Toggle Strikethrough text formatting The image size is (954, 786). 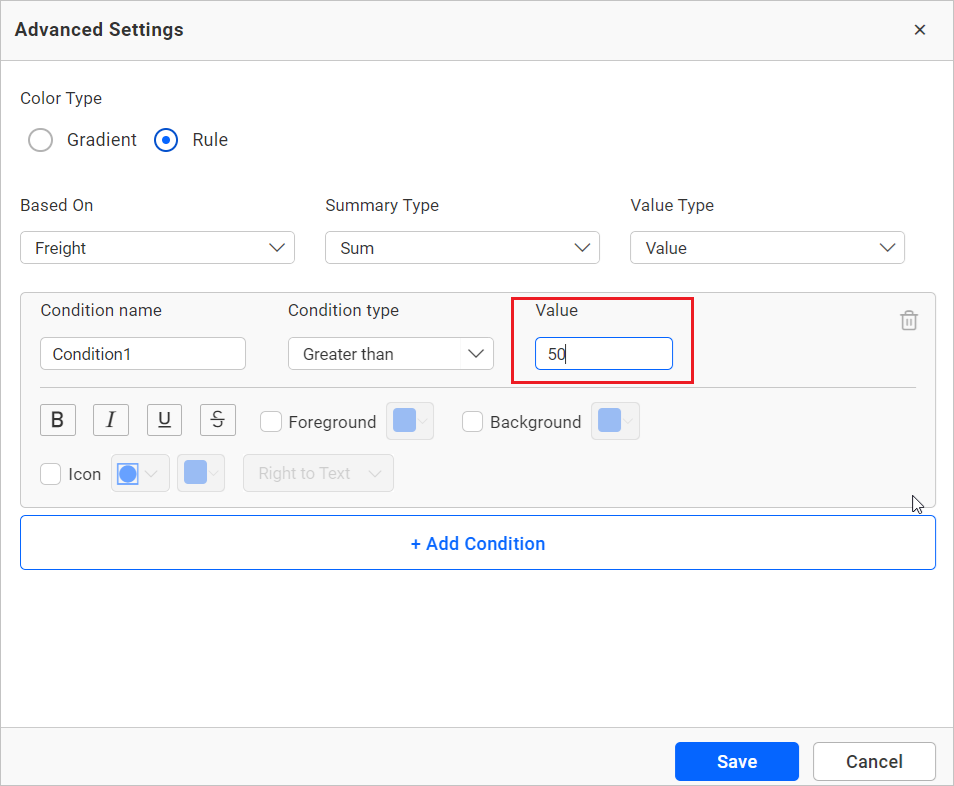click(218, 421)
